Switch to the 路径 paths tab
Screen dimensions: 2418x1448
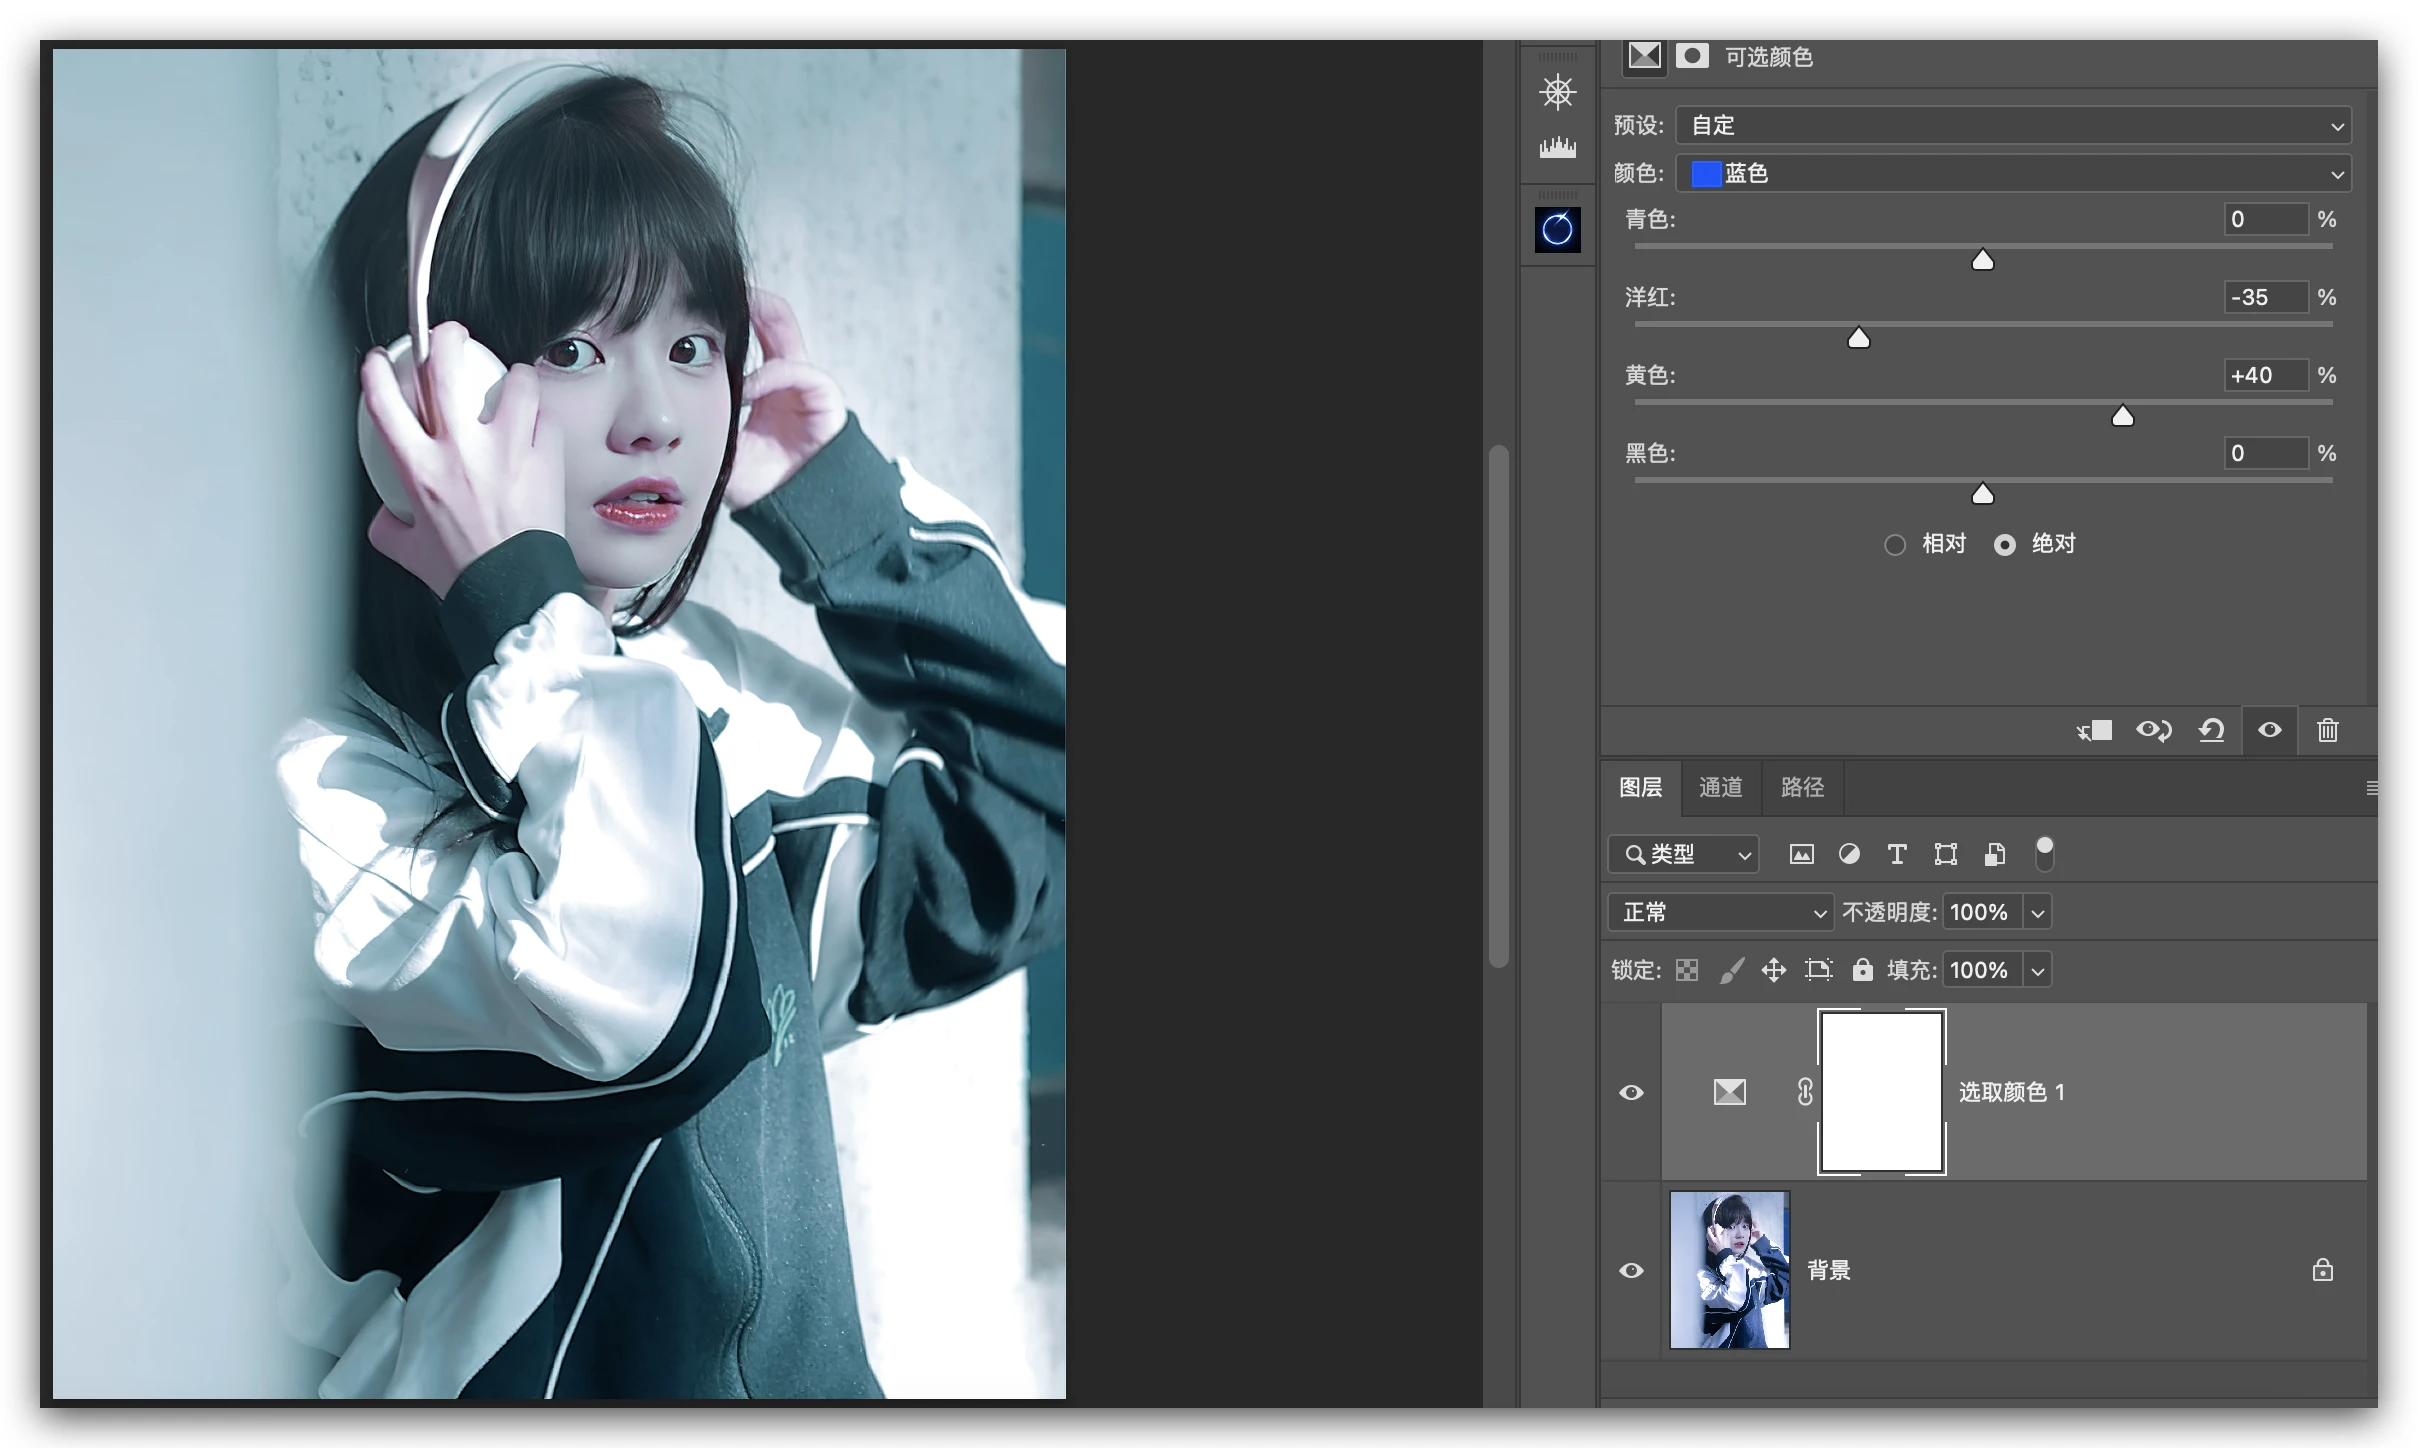pyautogui.click(x=1802, y=788)
